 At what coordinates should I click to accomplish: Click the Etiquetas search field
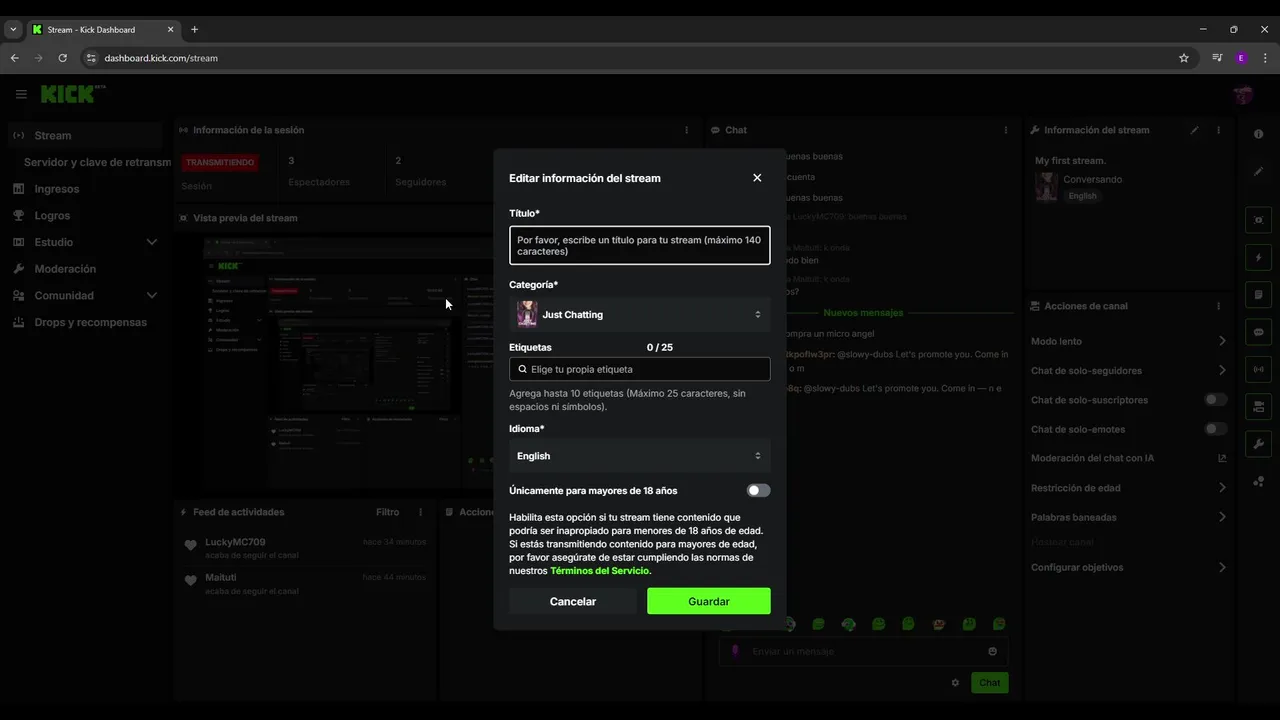point(640,369)
